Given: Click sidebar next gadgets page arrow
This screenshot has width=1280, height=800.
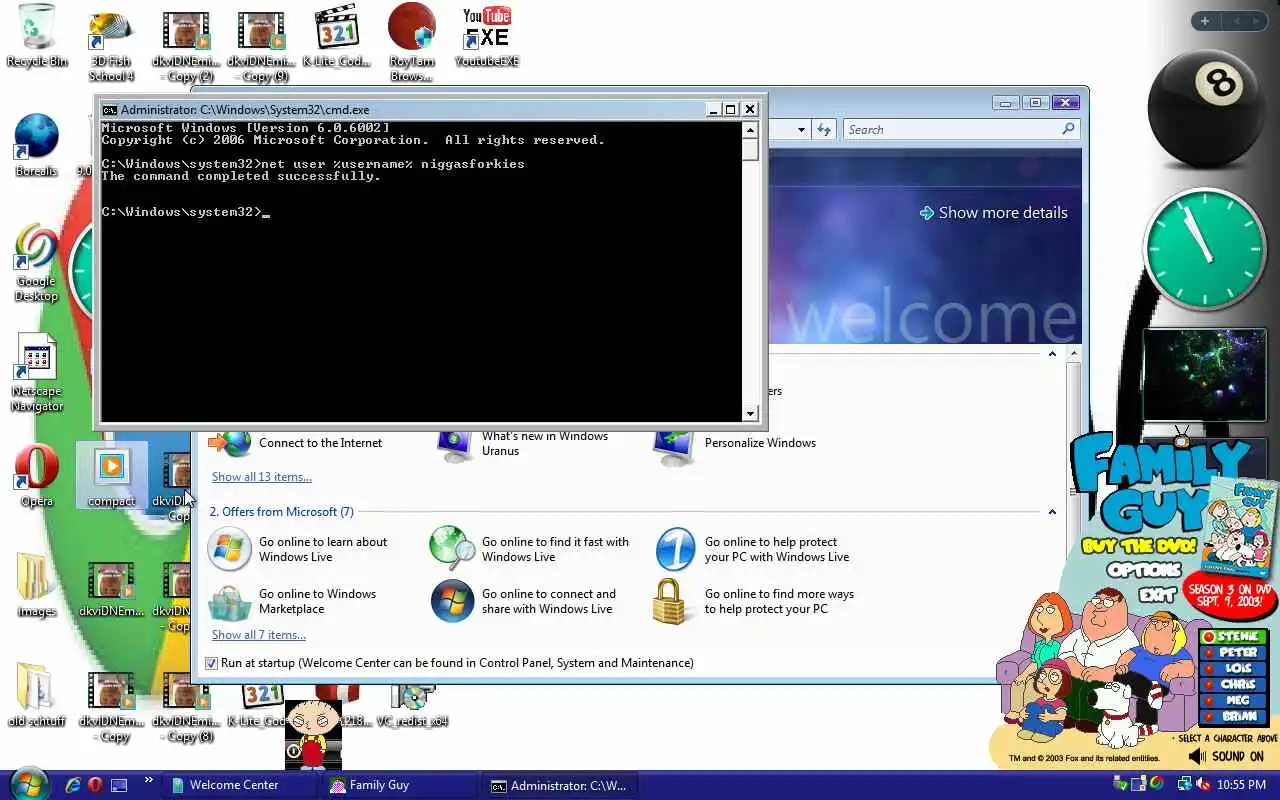Looking at the screenshot, I should pyautogui.click(x=1257, y=21).
